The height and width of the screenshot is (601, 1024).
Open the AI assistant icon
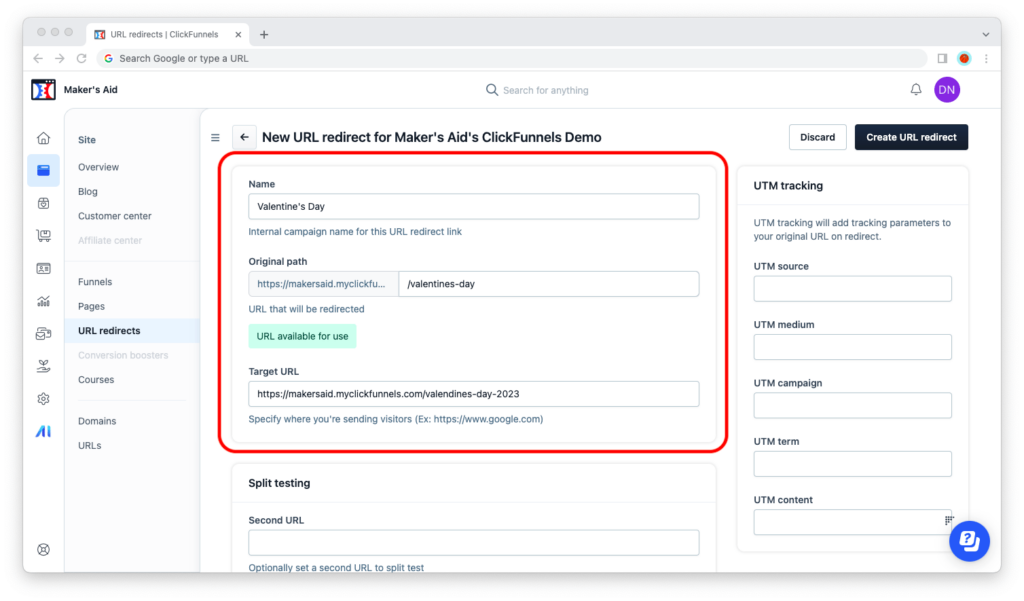[x=43, y=432]
